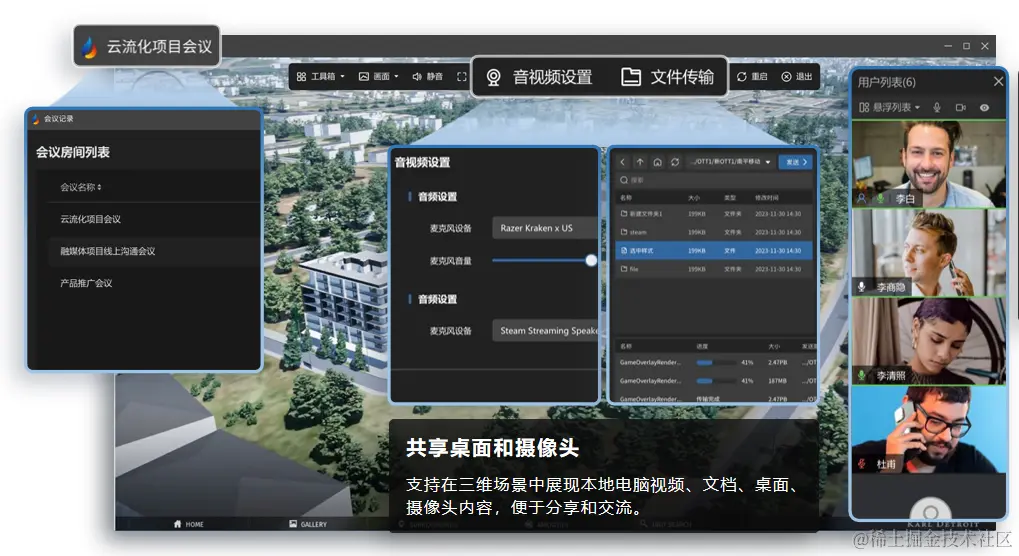Select 李清照 video thumbnail
This screenshot has width=1019, height=556.
pyautogui.click(x=929, y=342)
